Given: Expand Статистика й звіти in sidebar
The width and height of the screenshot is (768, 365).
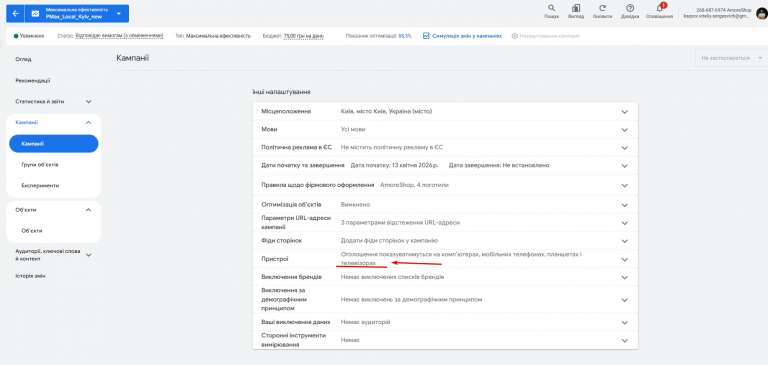Looking at the screenshot, I should click(x=89, y=101).
